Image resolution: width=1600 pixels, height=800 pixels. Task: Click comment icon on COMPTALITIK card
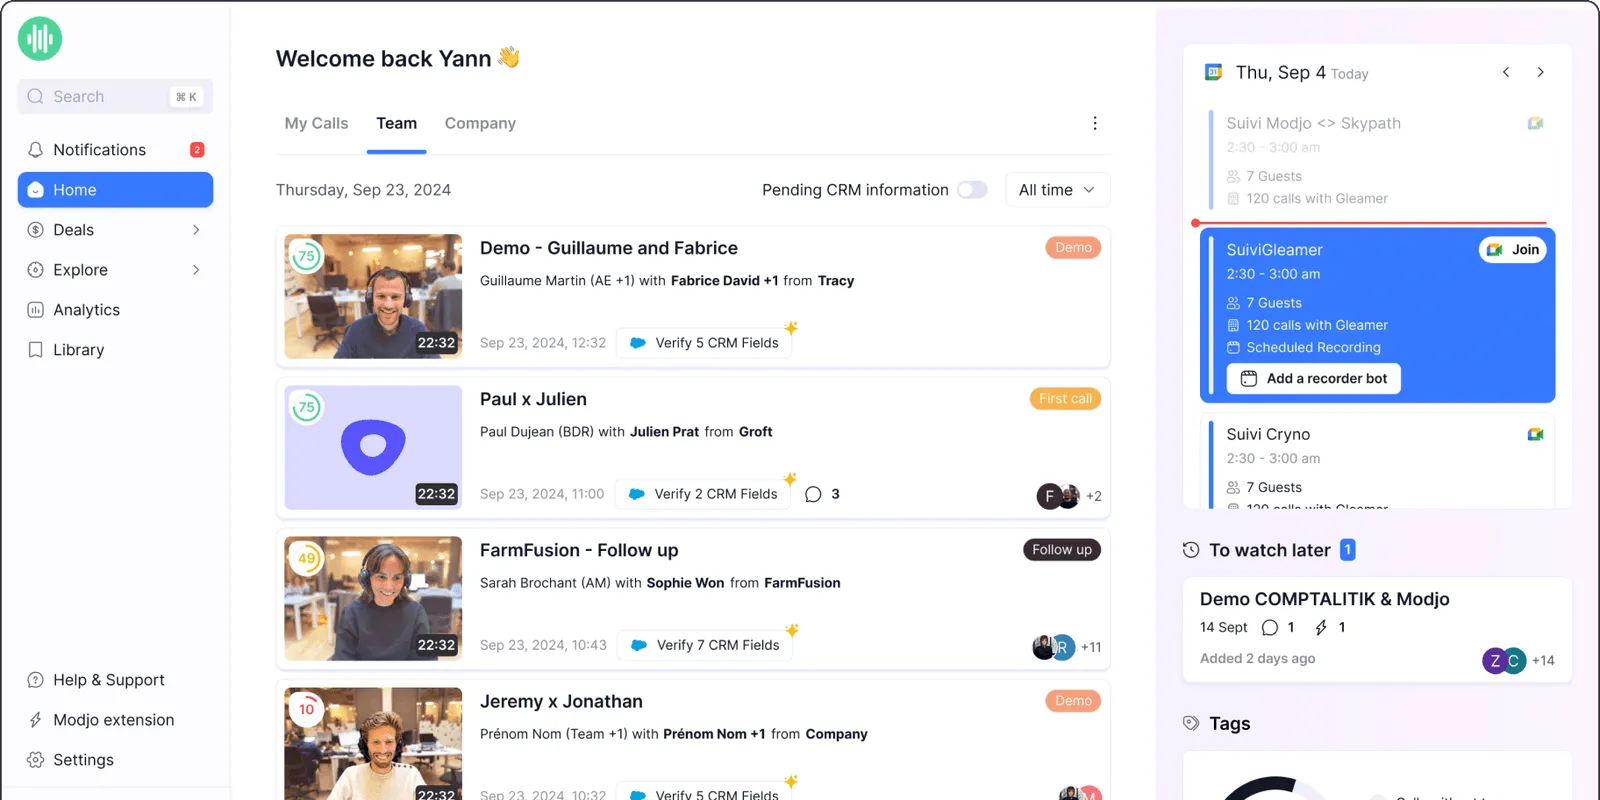coord(1270,628)
